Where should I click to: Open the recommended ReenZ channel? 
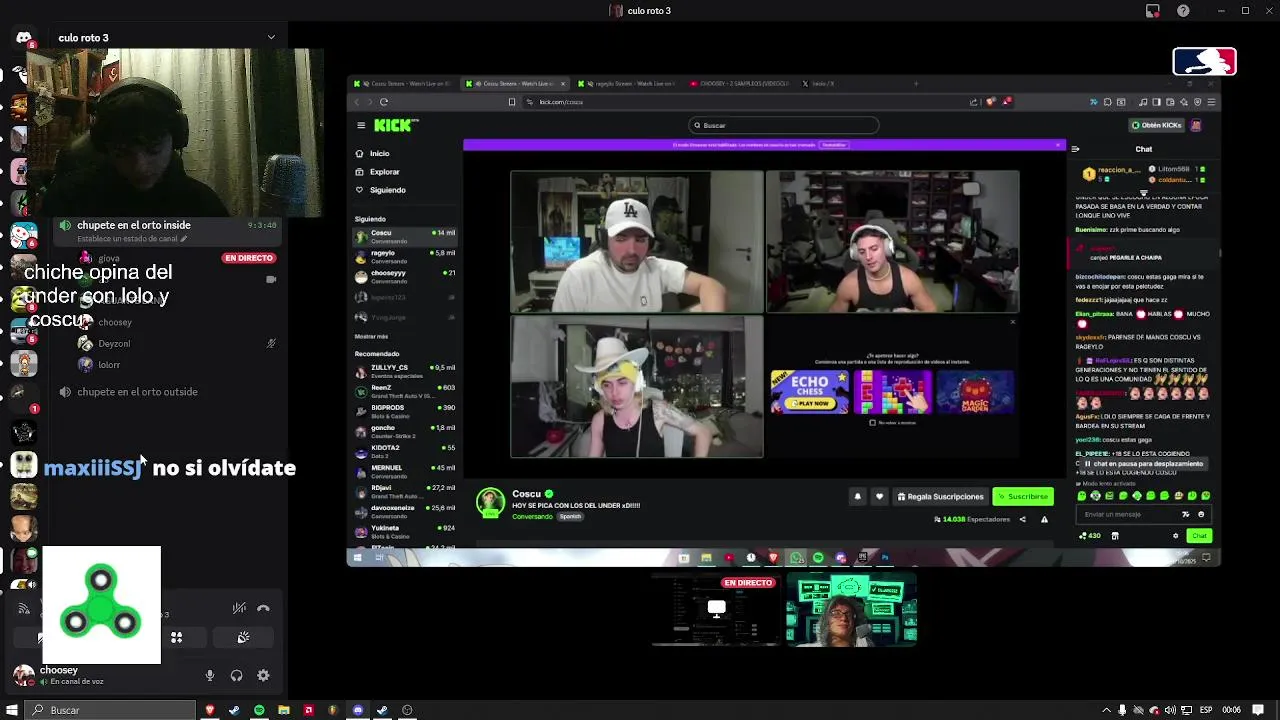click(x=405, y=391)
